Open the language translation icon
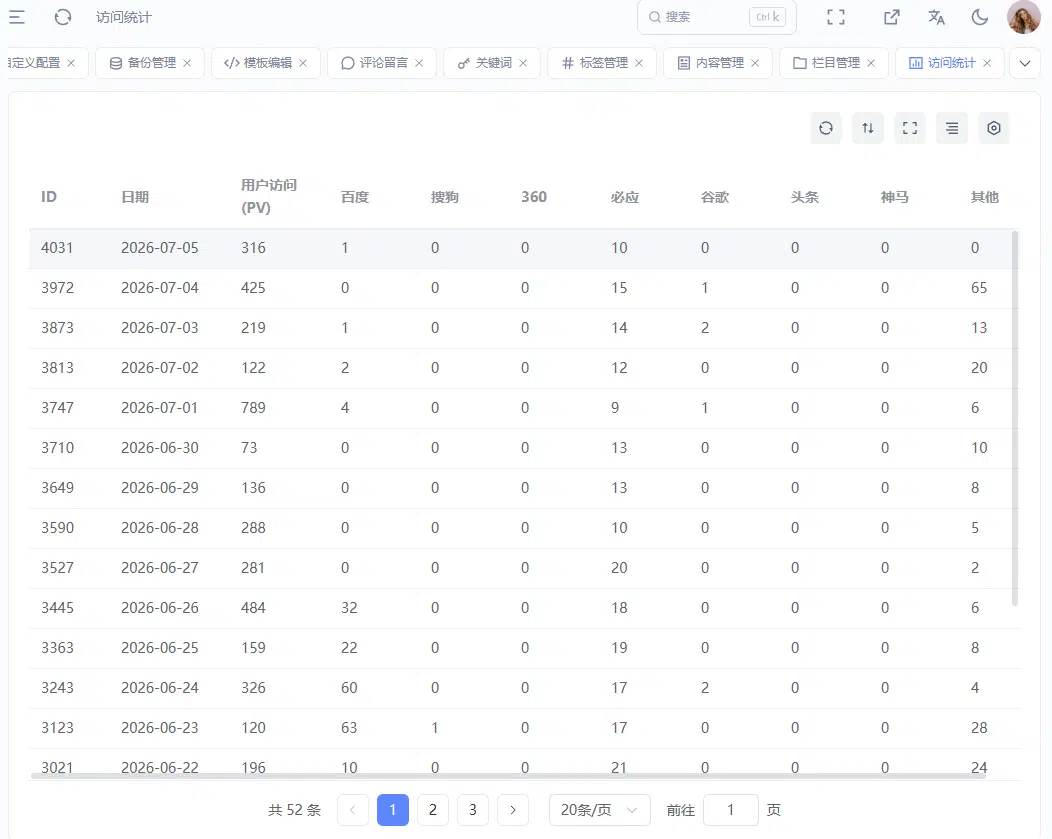This screenshot has width=1052, height=839. point(937,17)
